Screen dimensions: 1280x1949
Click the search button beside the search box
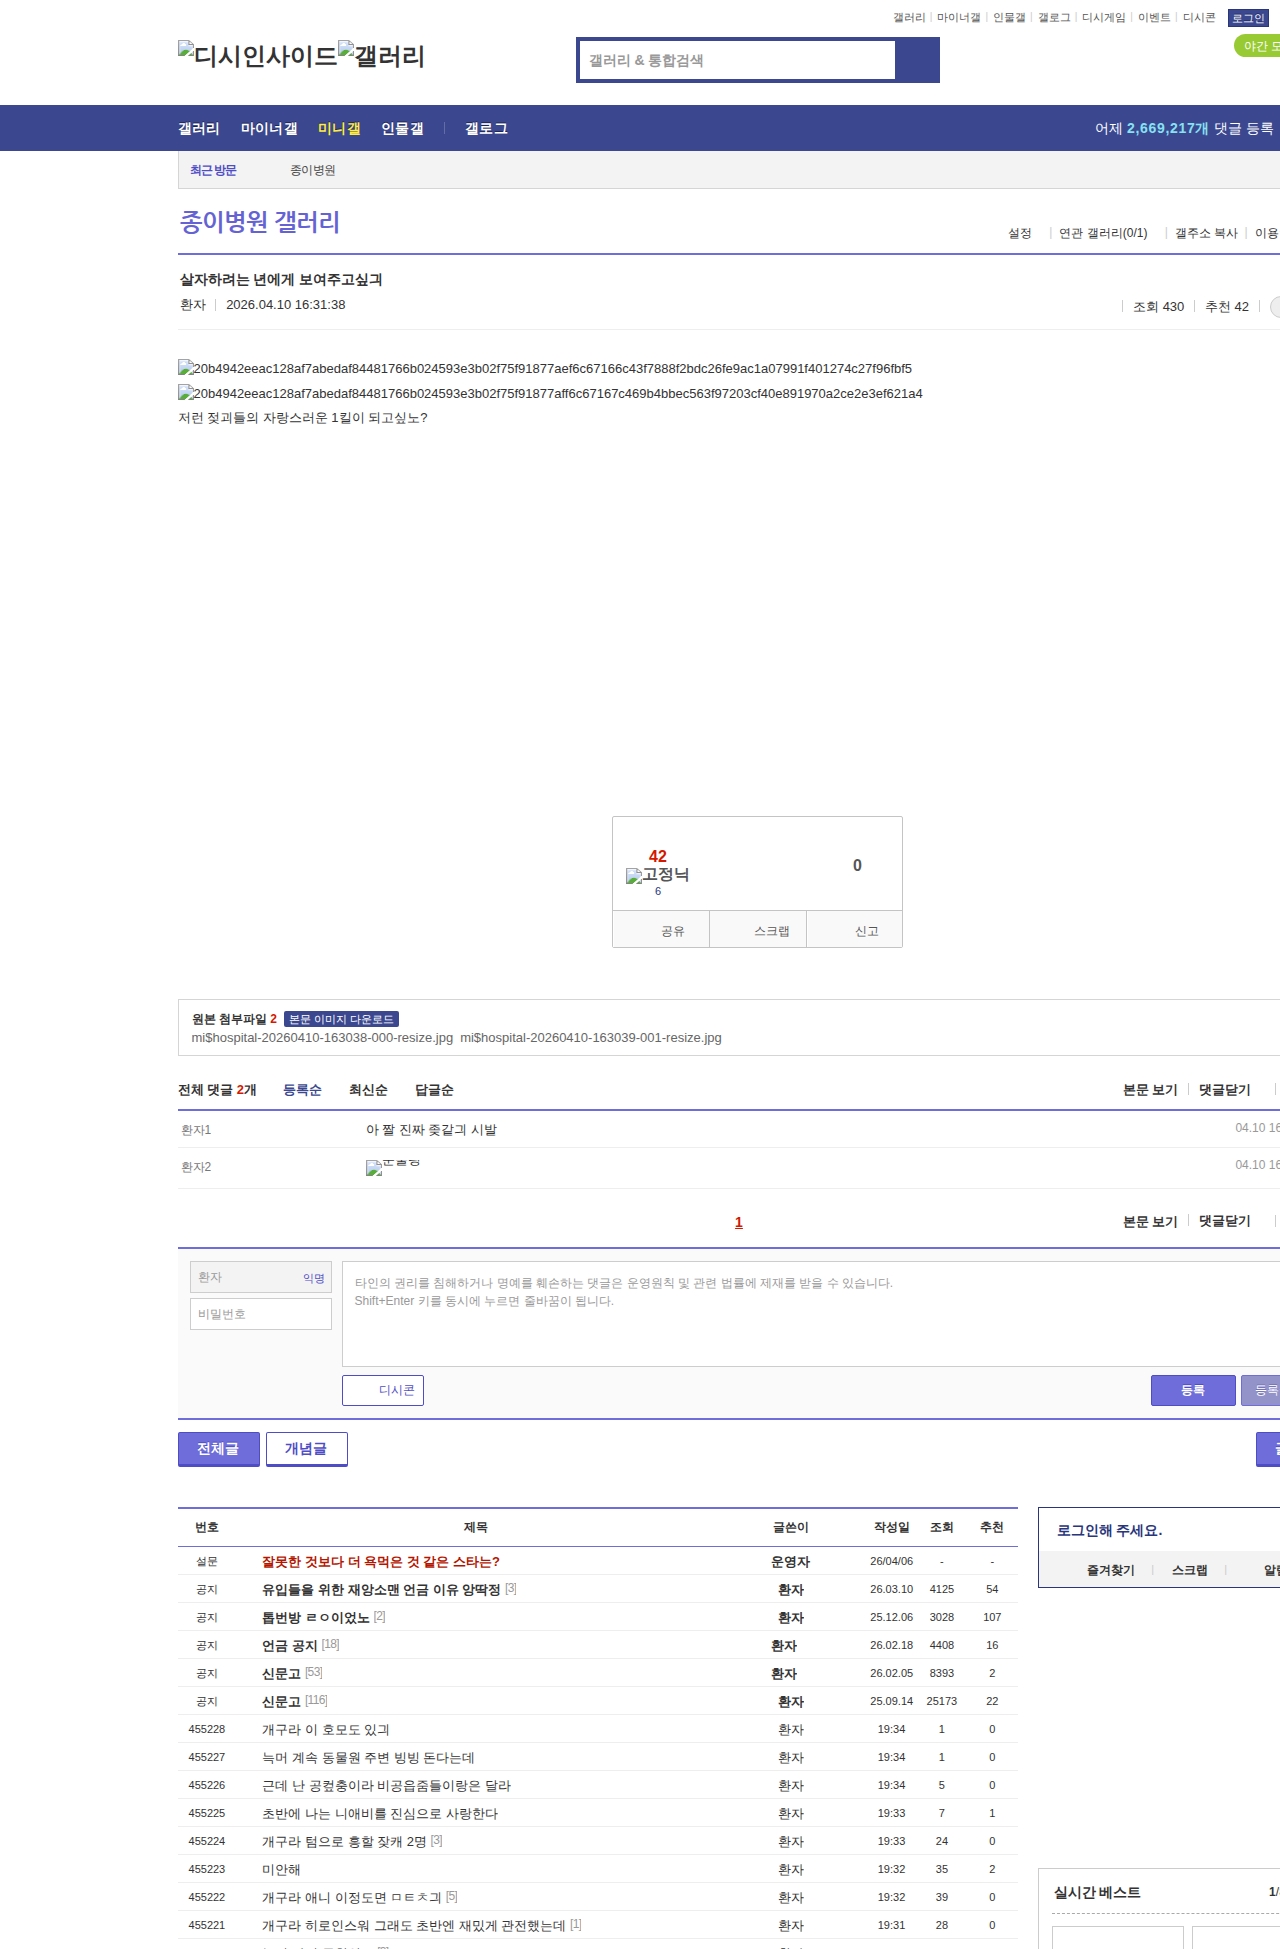point(916,60)
